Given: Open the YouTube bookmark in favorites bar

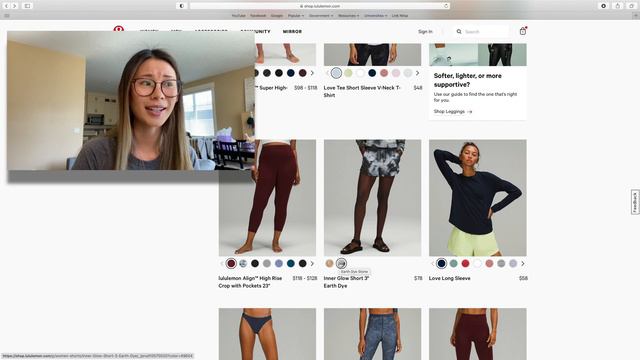Looking at the screenshot, I should (238, 16).
